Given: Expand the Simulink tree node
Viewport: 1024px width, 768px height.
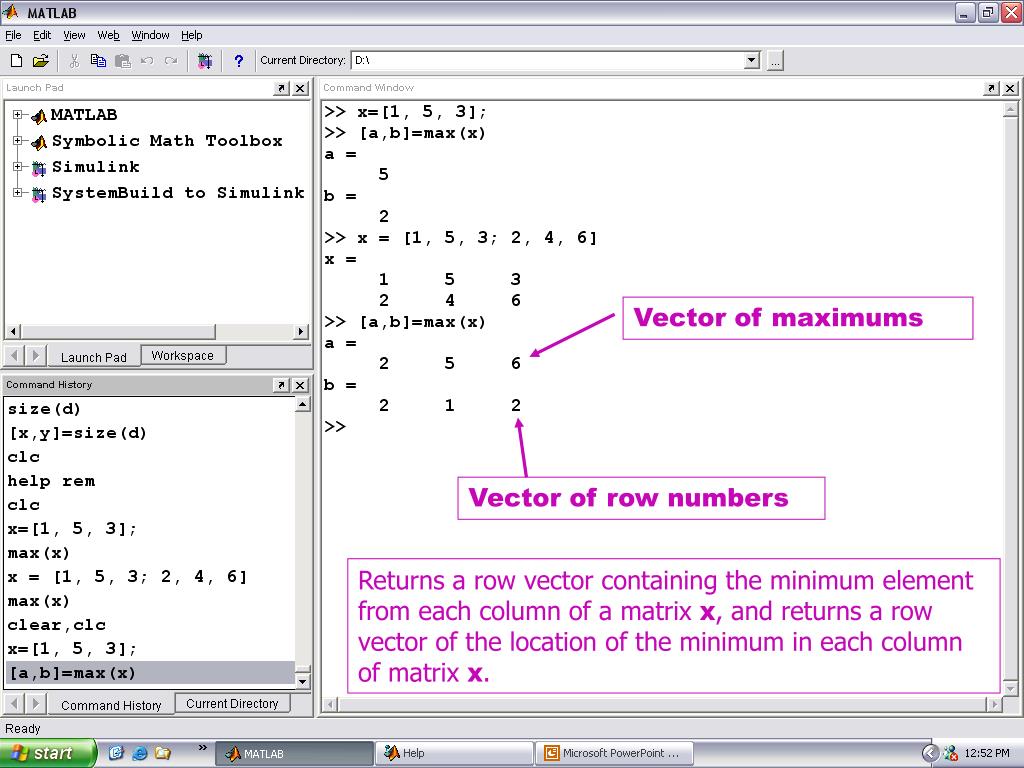Looking at the screenshot, I should coord(18,167).
